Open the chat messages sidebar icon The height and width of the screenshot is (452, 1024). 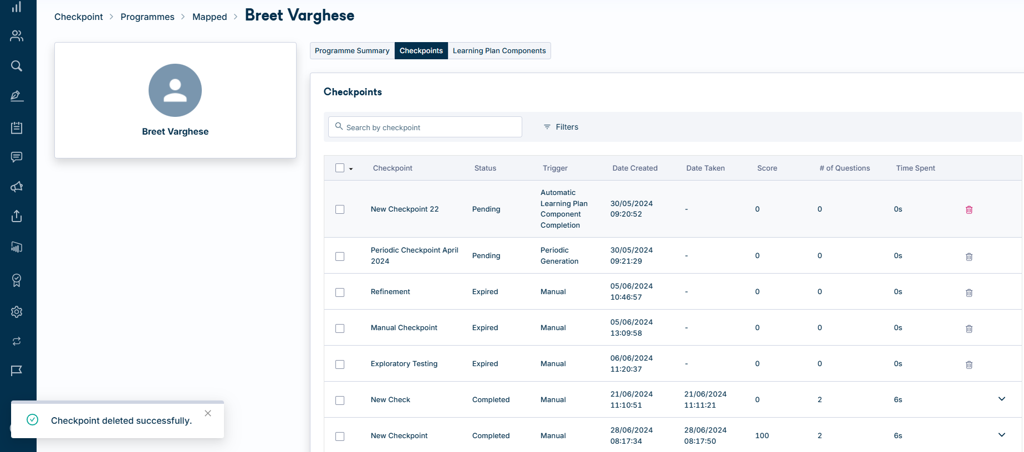click(16, 157)
